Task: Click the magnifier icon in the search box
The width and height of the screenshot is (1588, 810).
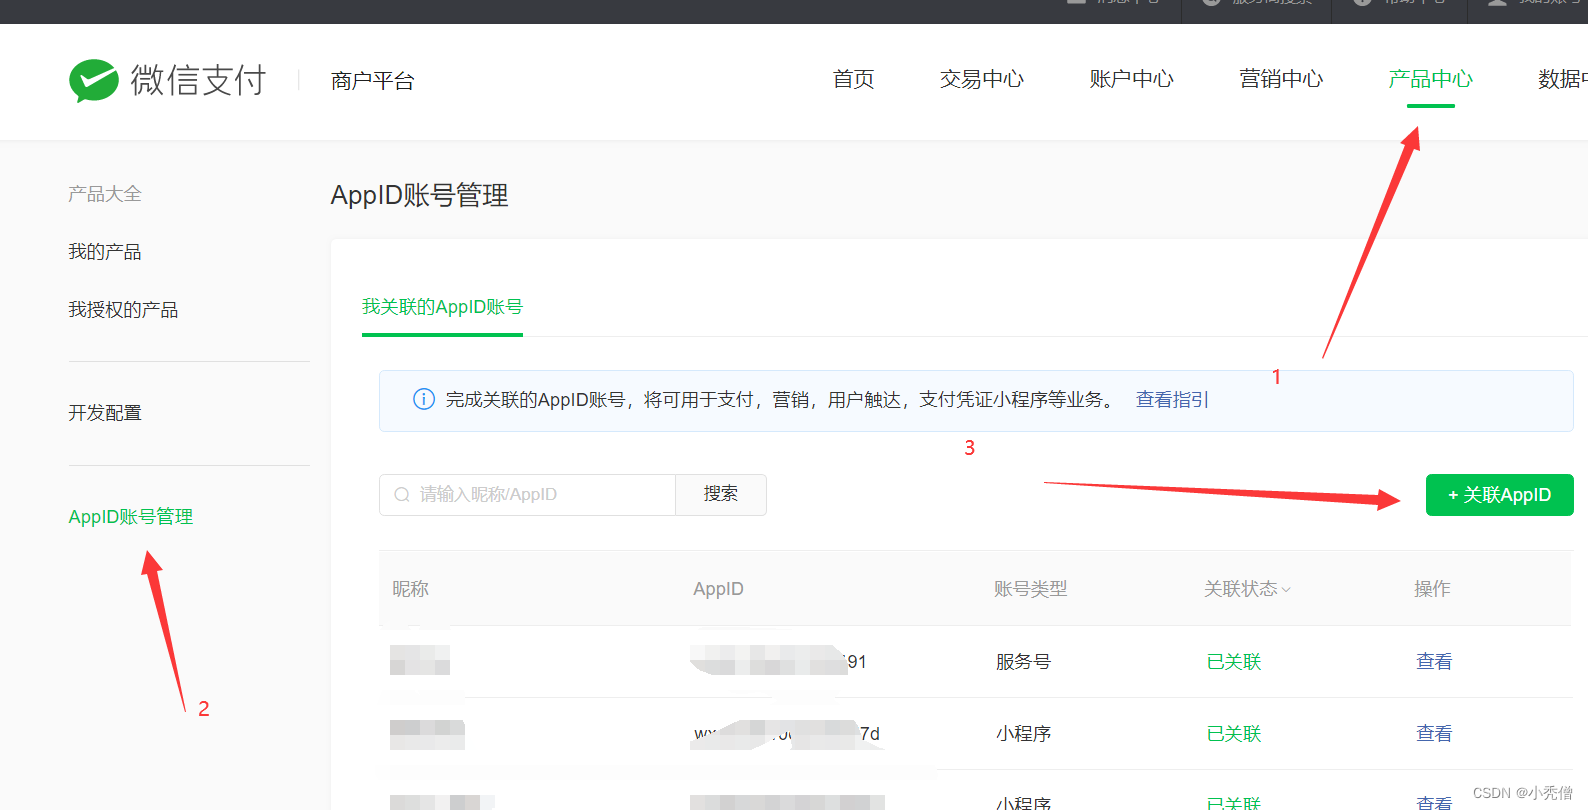Action: [x=402, y=495]
